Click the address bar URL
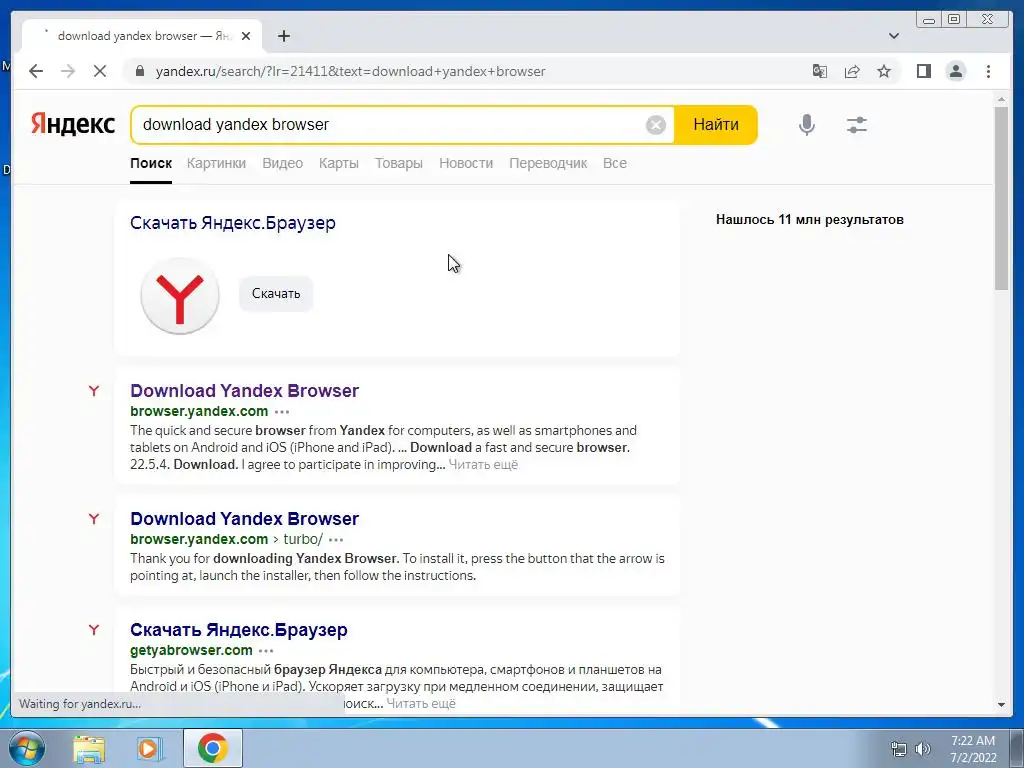This screenshot has height=768, width=1024. pyautogui.click(x=350, y=71)
